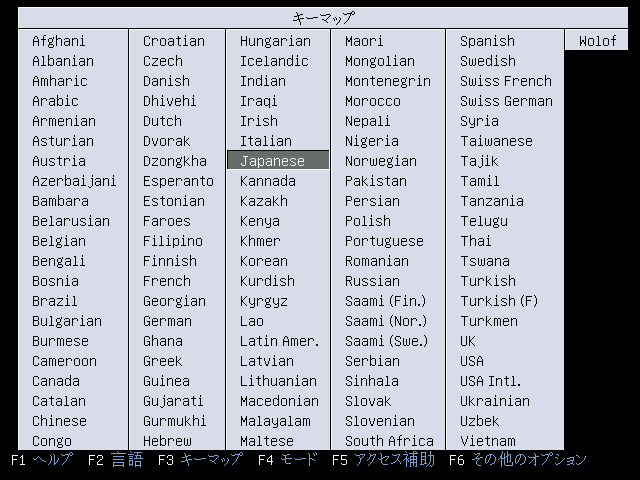Choose Latin Amer. keyboard layout
Image resolution: width=640 pixels, height=480 pixels.
coord(280,341)
